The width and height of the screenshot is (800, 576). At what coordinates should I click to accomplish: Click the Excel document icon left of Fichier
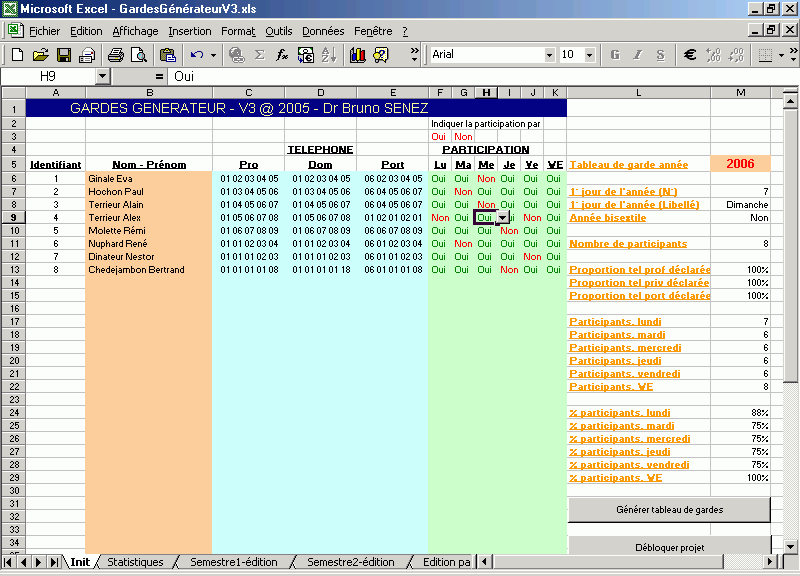15,30
